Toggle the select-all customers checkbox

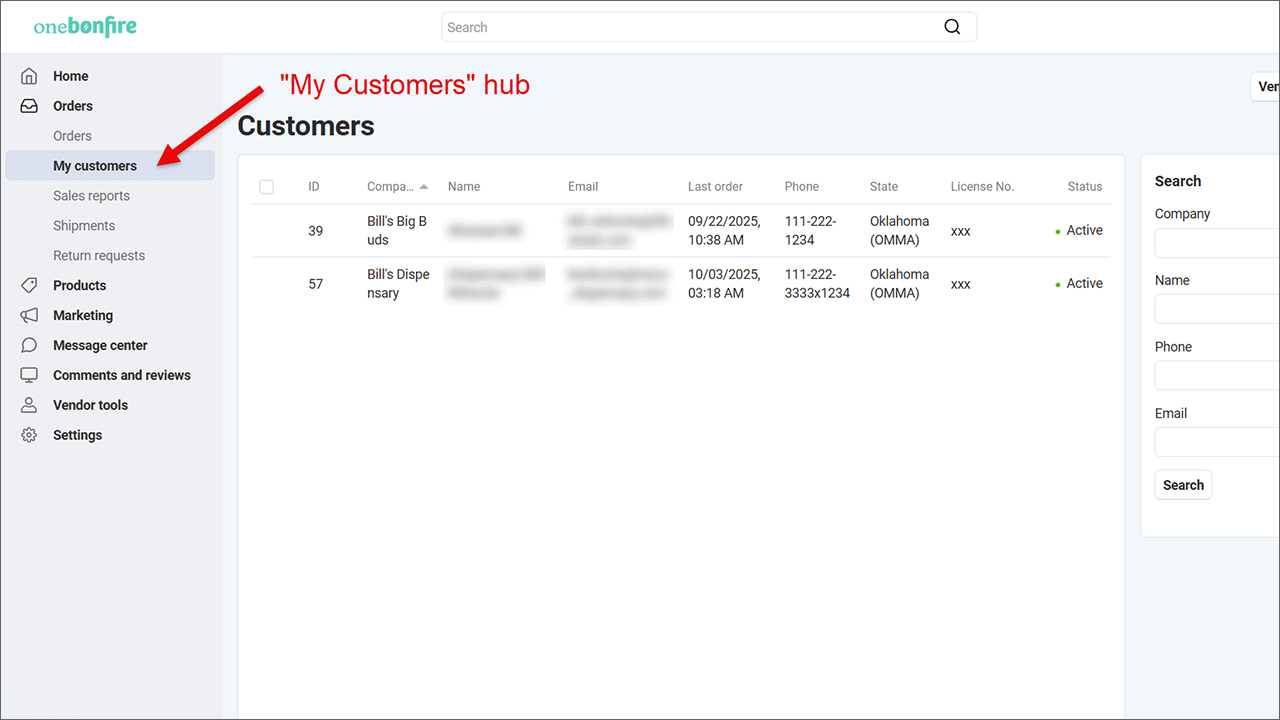(266, 187)
